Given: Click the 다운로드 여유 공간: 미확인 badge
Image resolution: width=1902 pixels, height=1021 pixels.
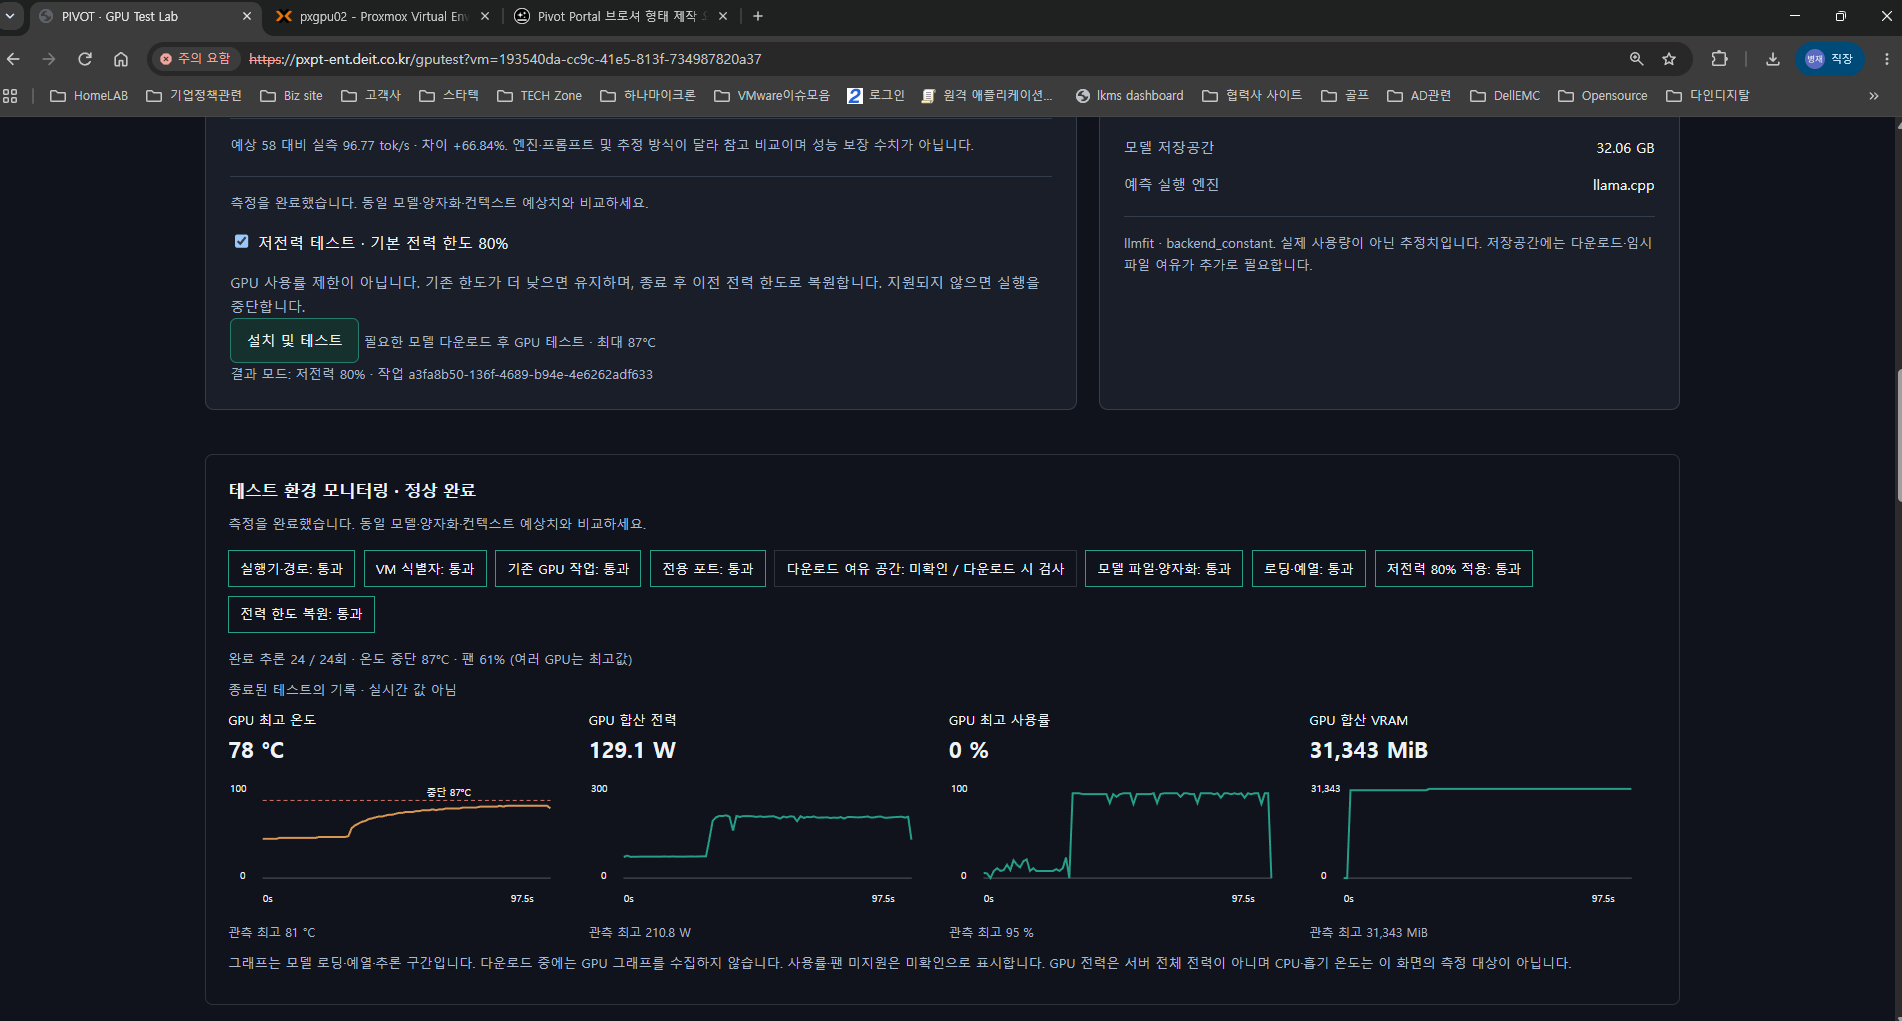Looking at the screenshot, I should [x=925, y=569].
